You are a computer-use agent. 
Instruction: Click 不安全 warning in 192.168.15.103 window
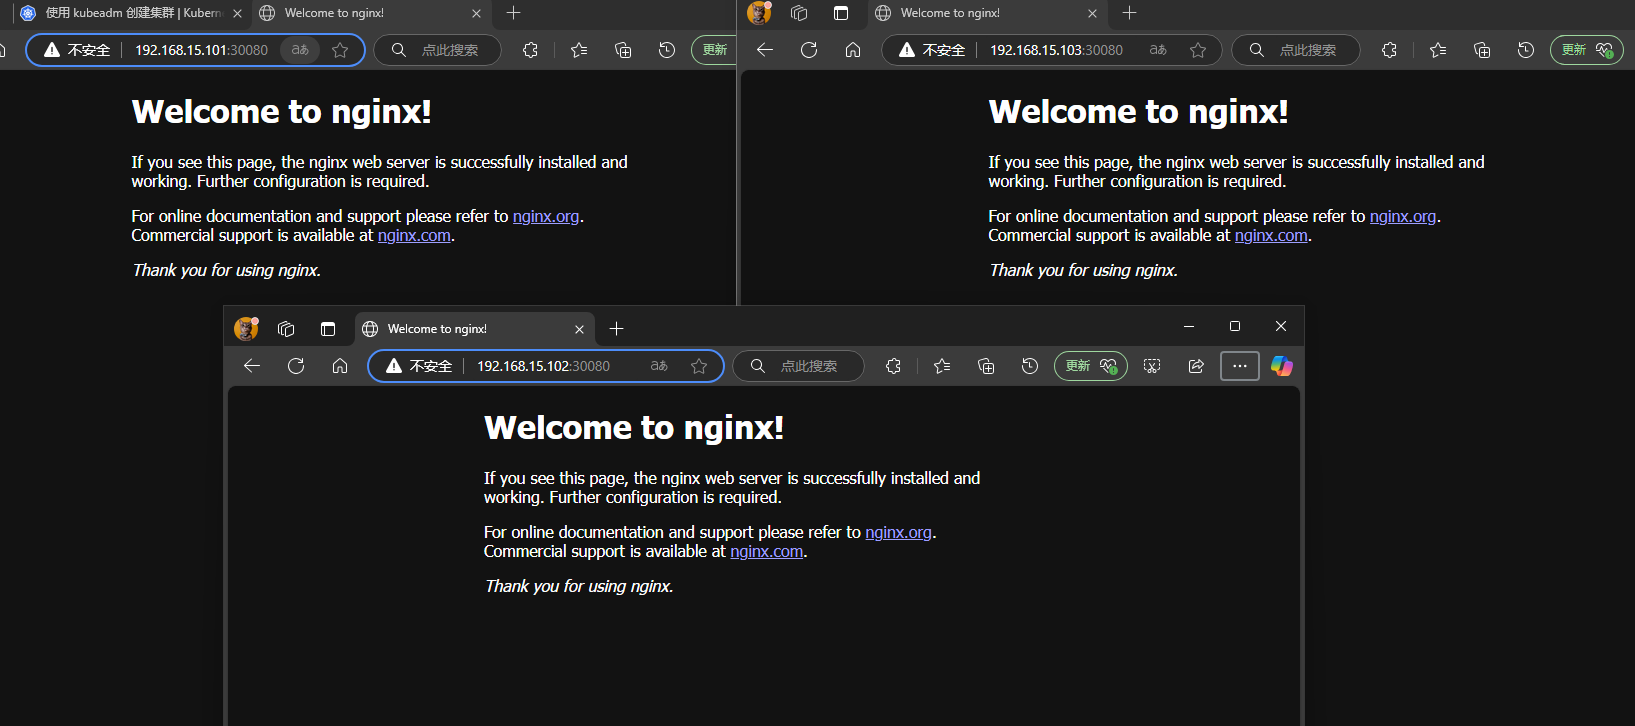pos(933,50)
